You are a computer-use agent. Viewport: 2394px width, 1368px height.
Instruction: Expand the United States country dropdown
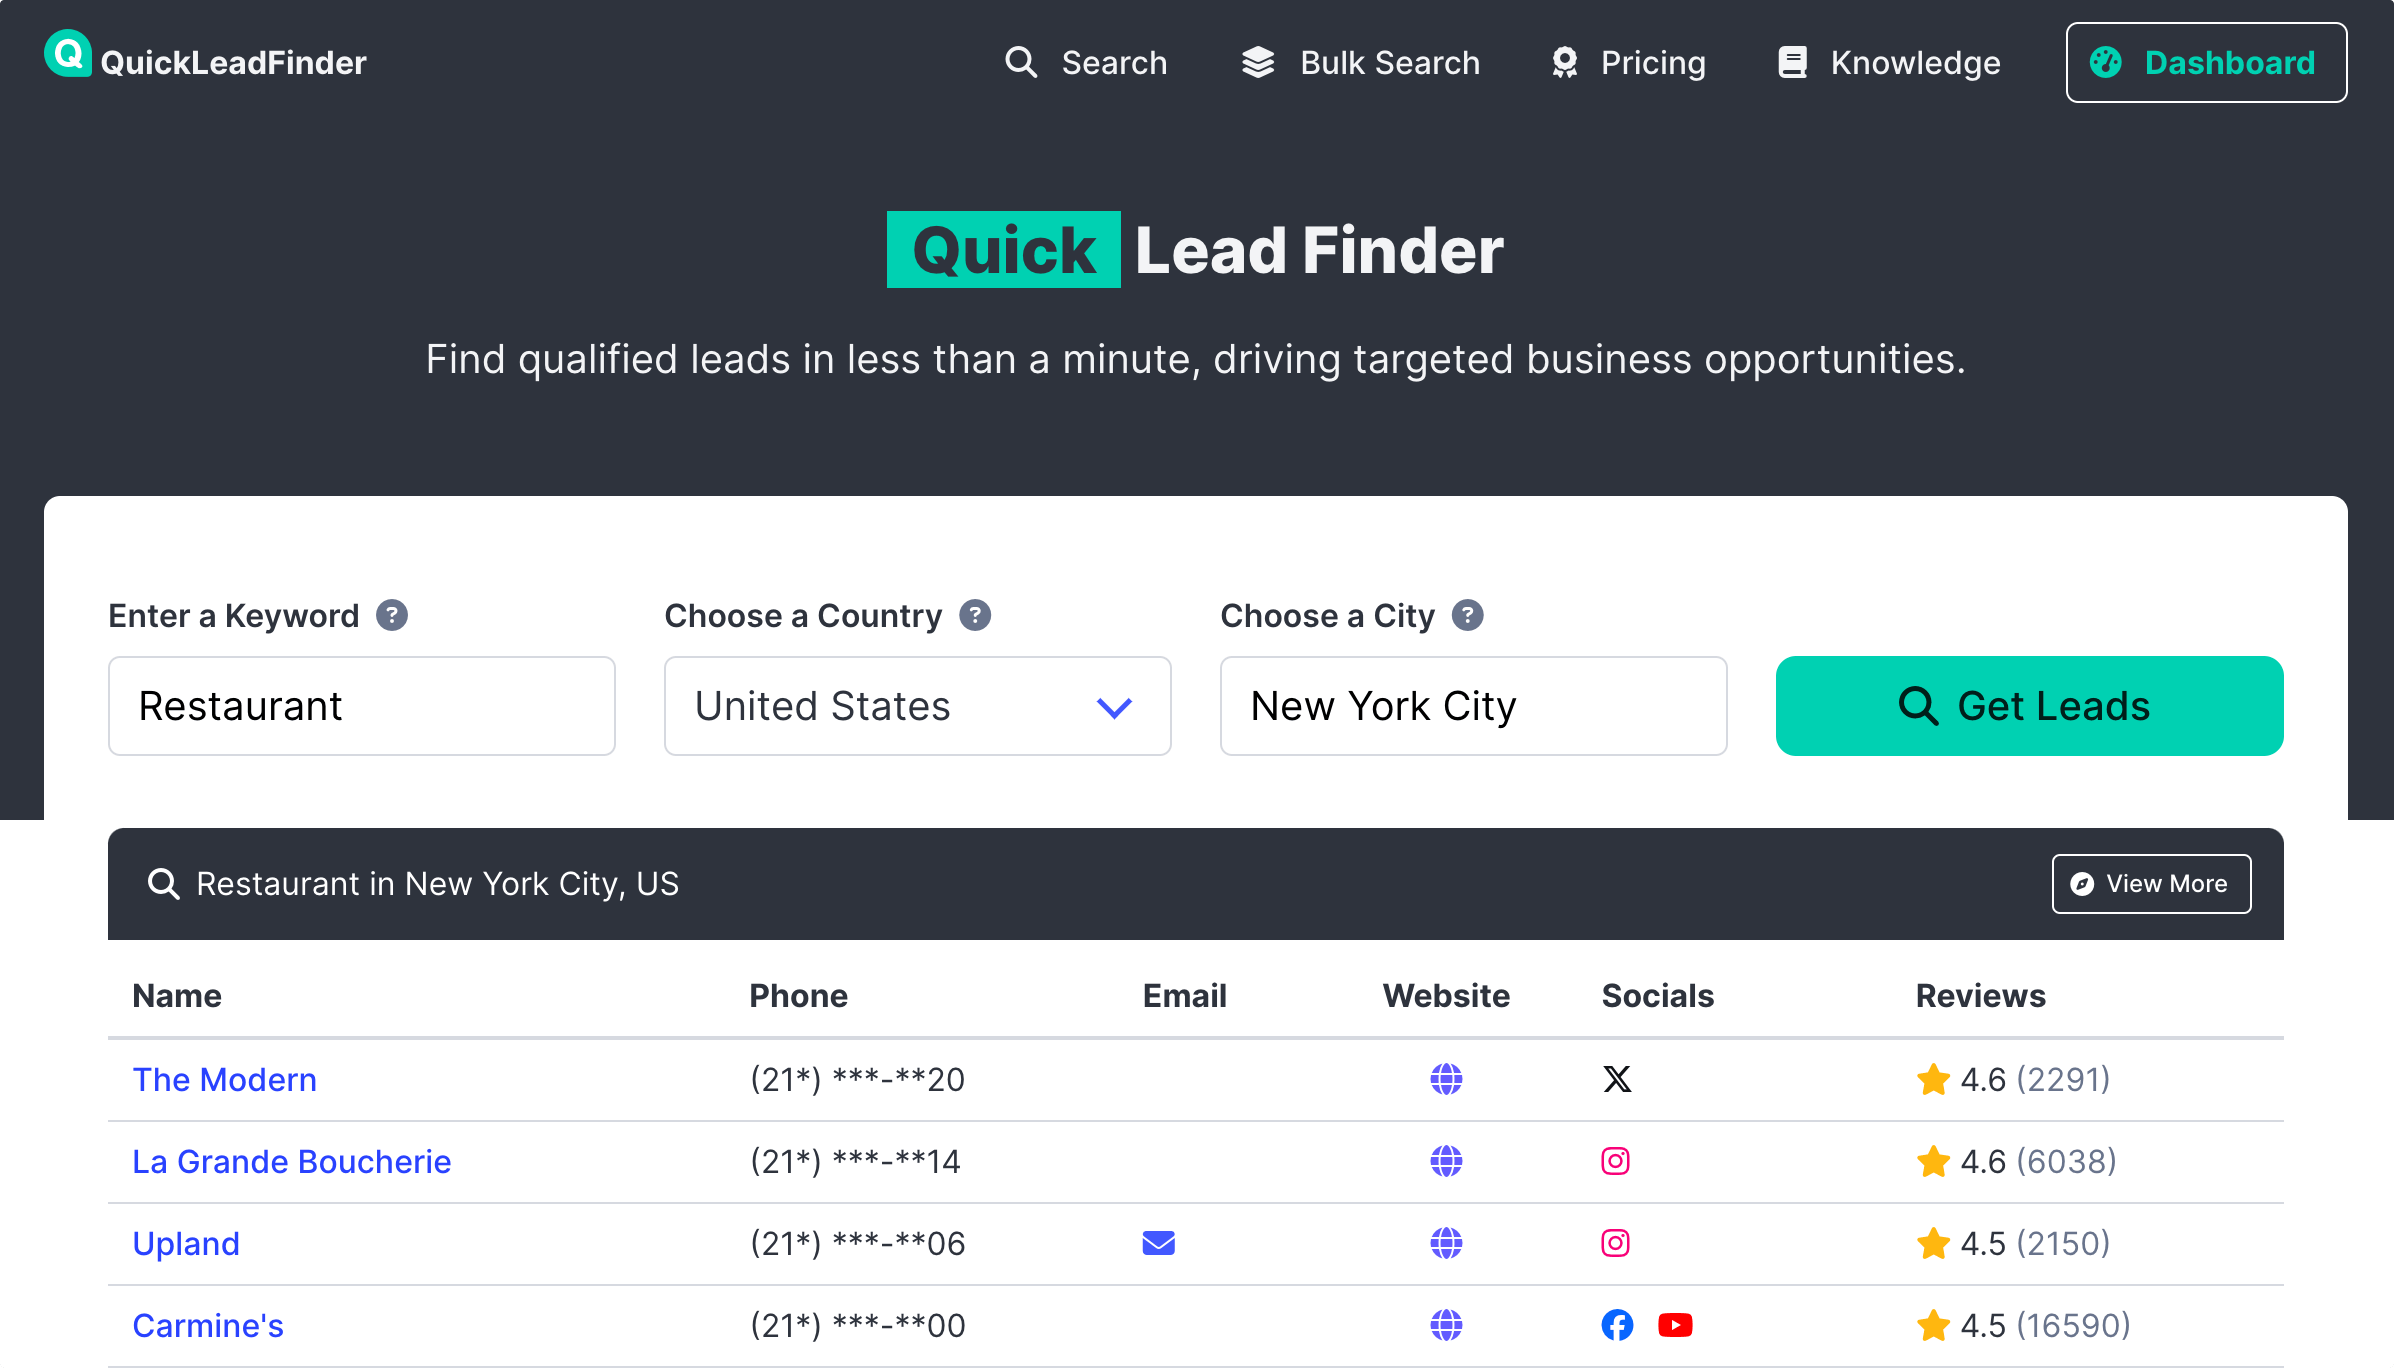(917, 706)
